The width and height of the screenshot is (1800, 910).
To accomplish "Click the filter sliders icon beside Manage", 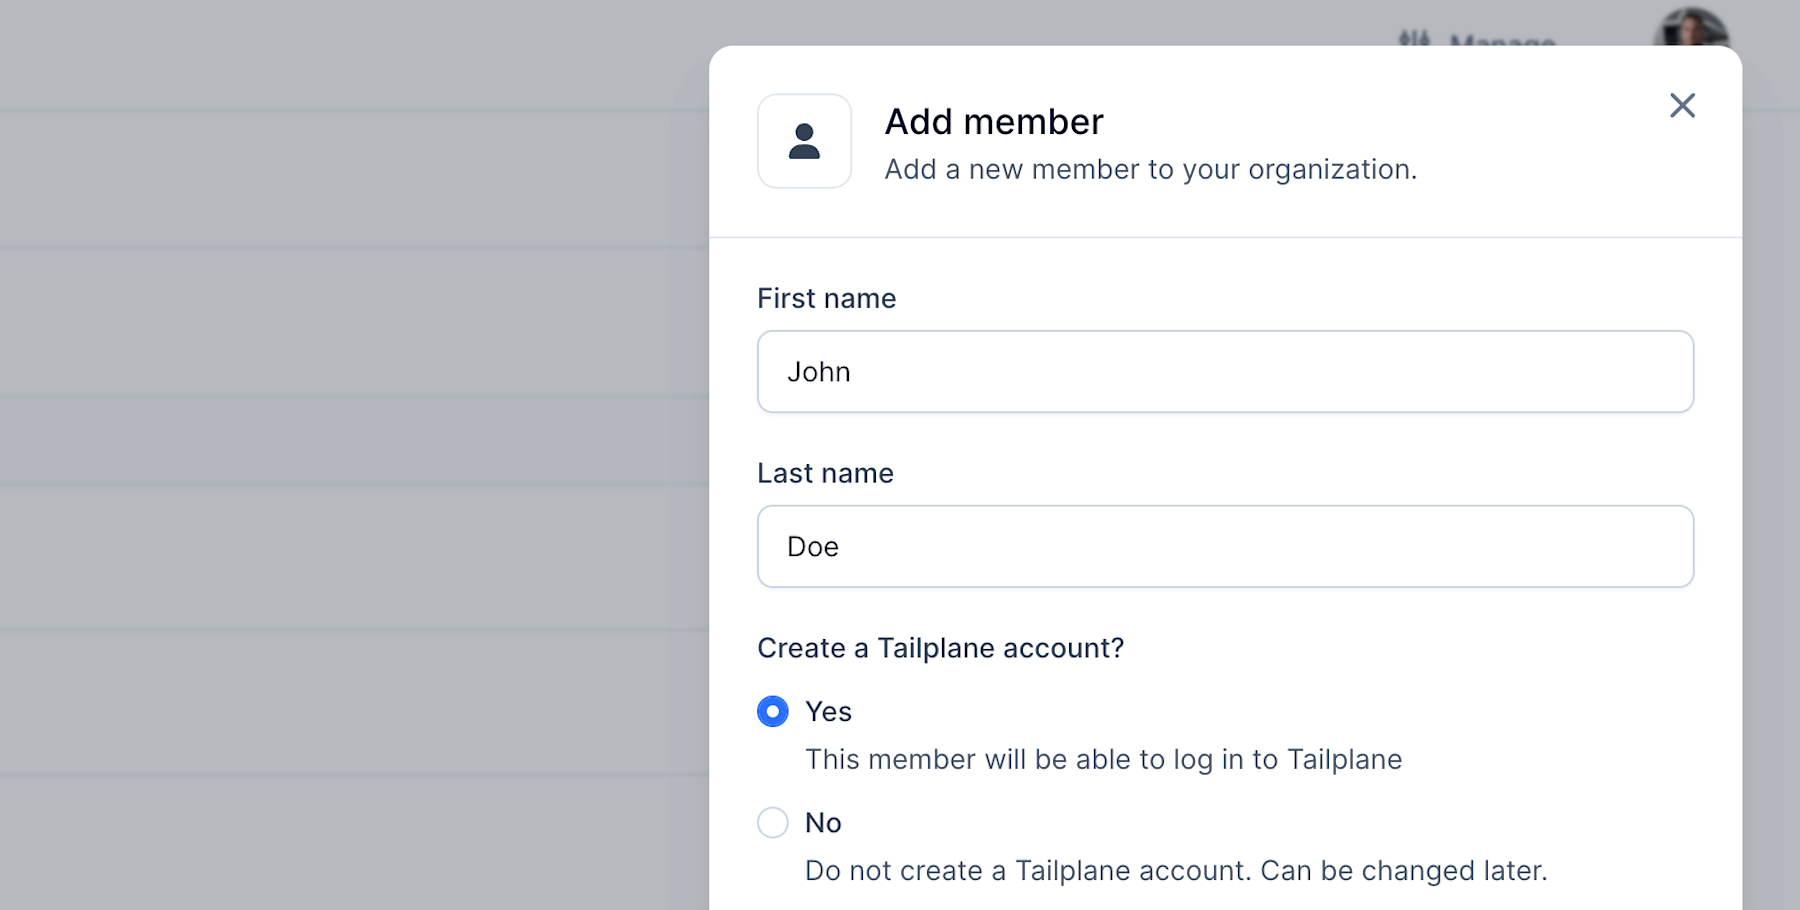I will pos(1413,42).
